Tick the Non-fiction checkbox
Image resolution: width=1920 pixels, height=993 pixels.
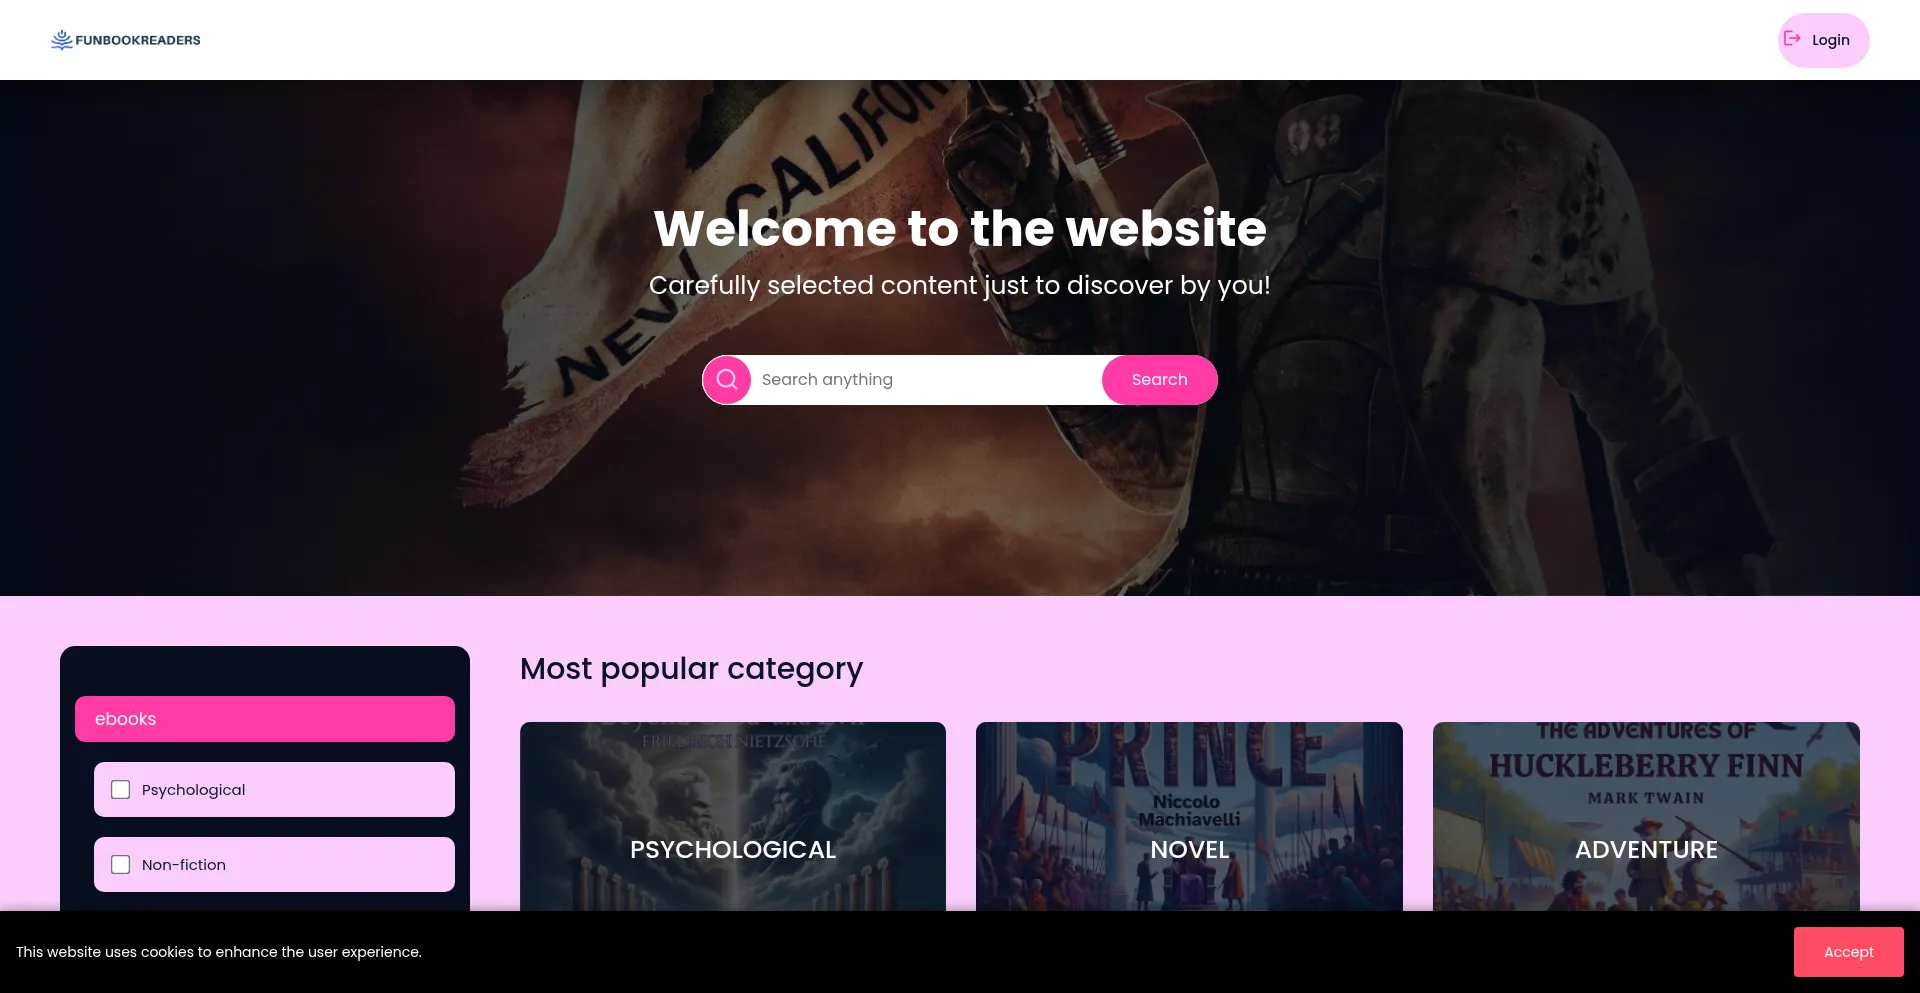click(x=121, y=865)
